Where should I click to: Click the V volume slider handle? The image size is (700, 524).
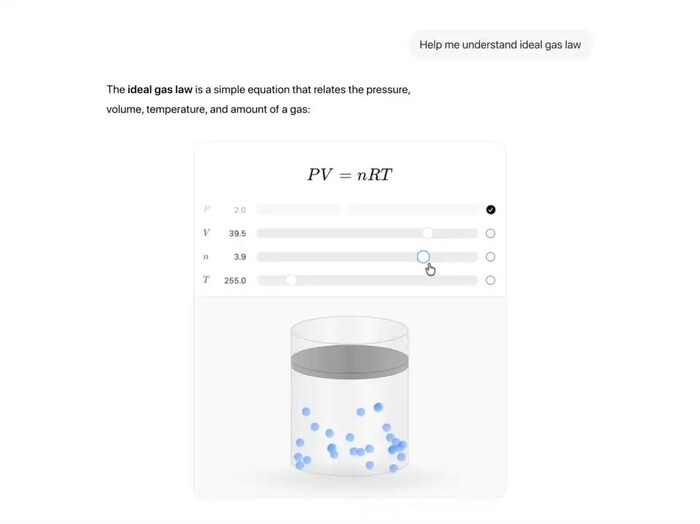coord(427,233)
